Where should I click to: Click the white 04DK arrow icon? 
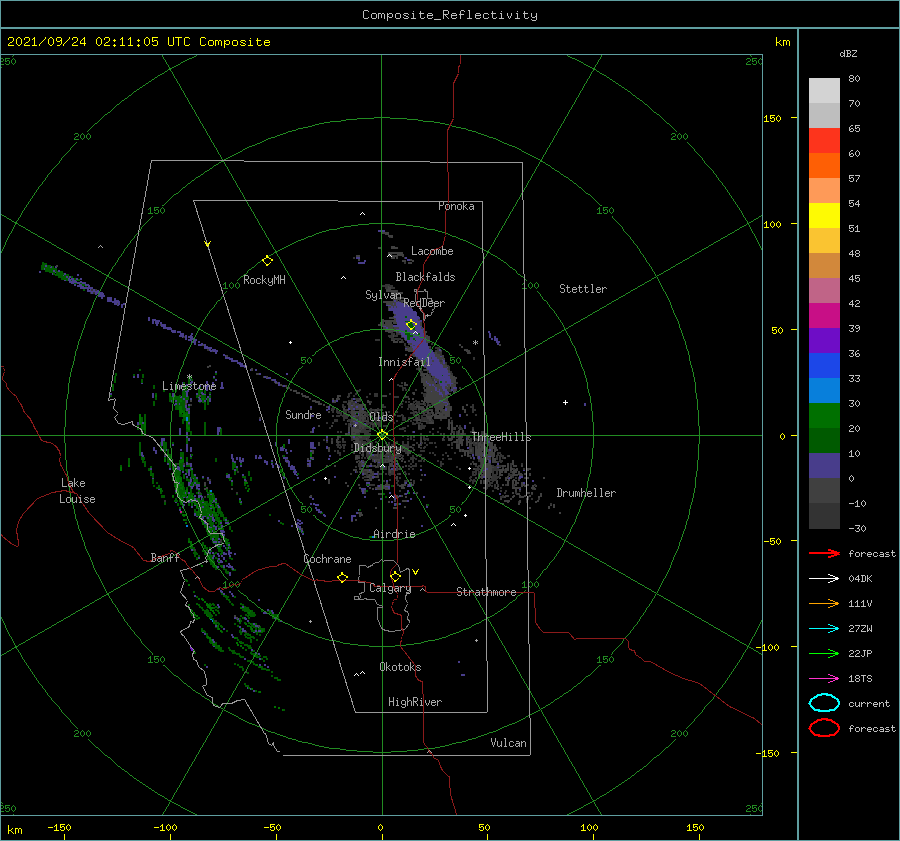pos(824,578)
